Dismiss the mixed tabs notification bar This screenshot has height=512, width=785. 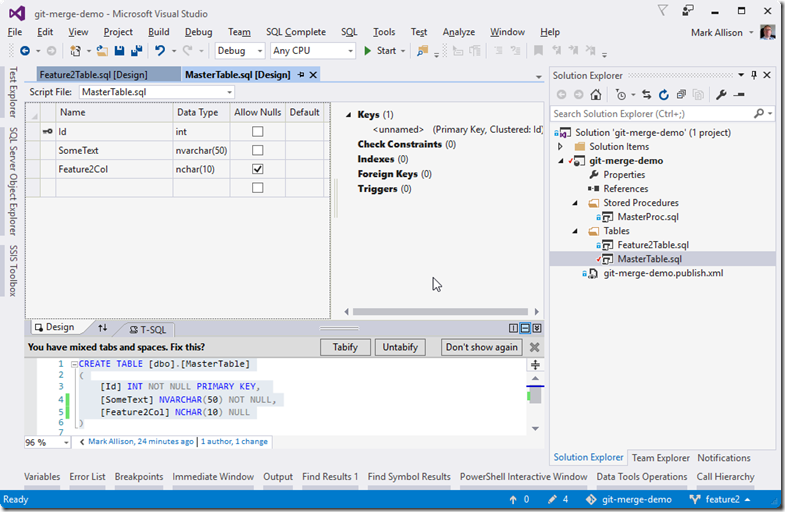[x=535, y=347]
